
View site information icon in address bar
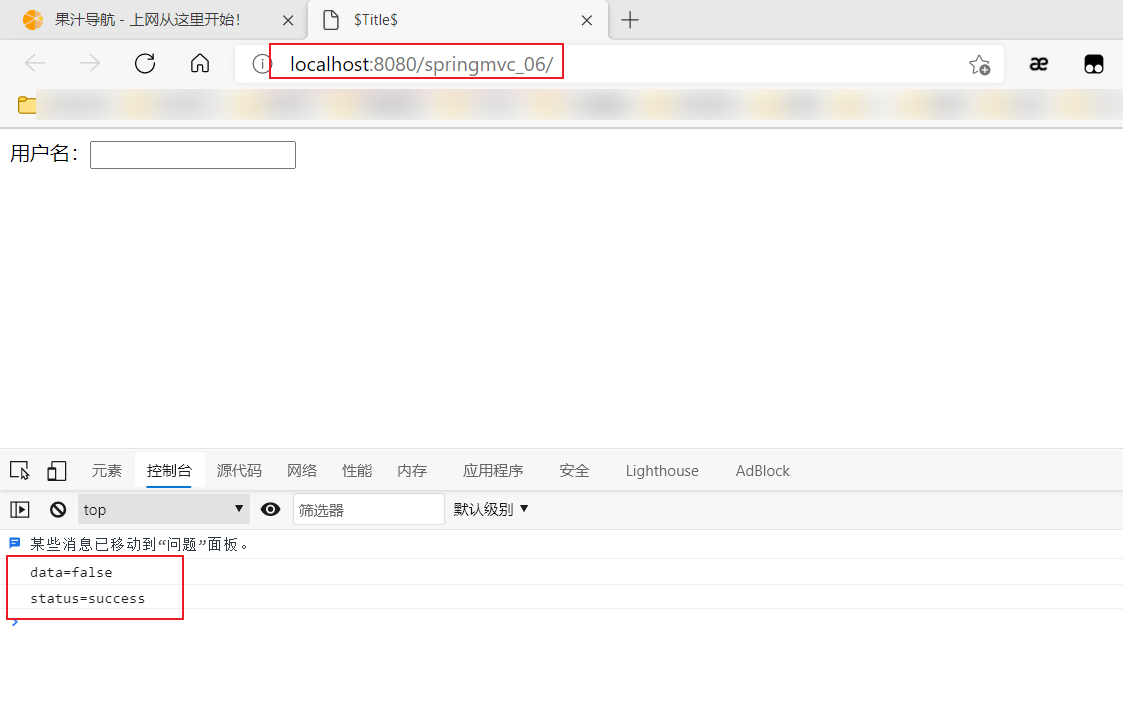point(262,65)
